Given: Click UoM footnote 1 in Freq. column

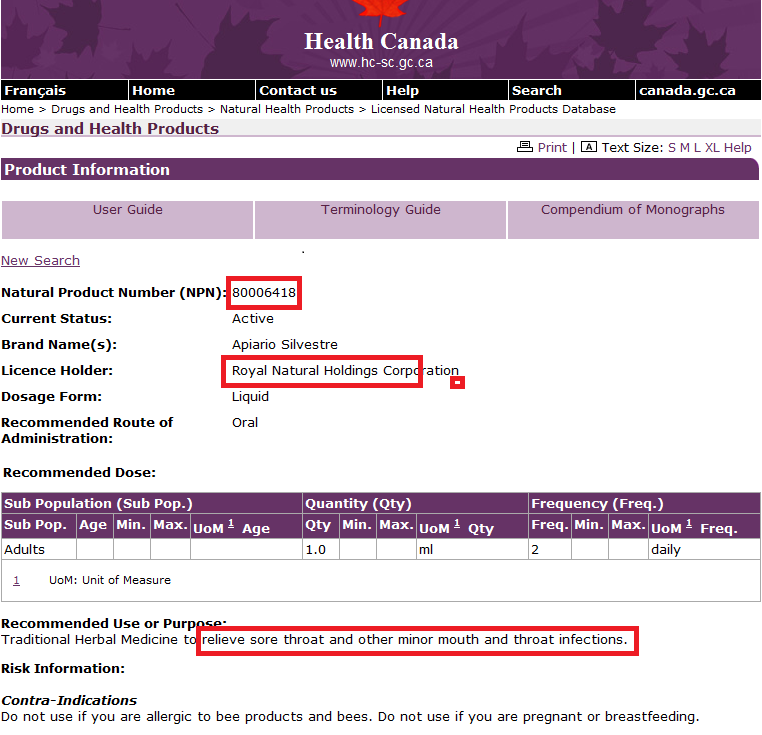Looking at the screenshot, I should (689, 524).
